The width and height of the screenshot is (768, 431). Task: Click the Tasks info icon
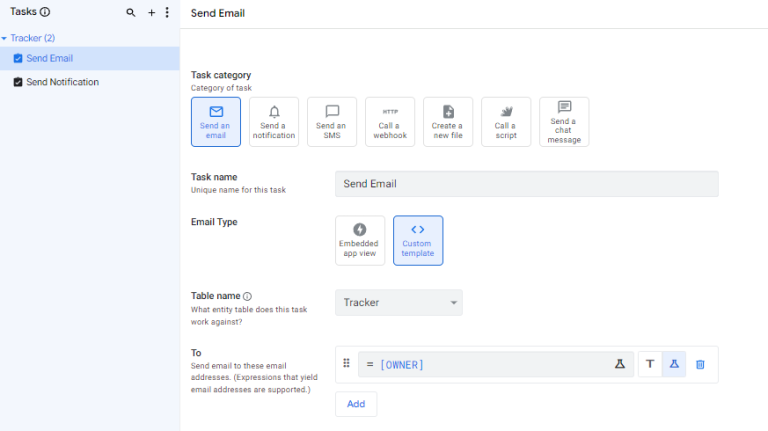45,12
